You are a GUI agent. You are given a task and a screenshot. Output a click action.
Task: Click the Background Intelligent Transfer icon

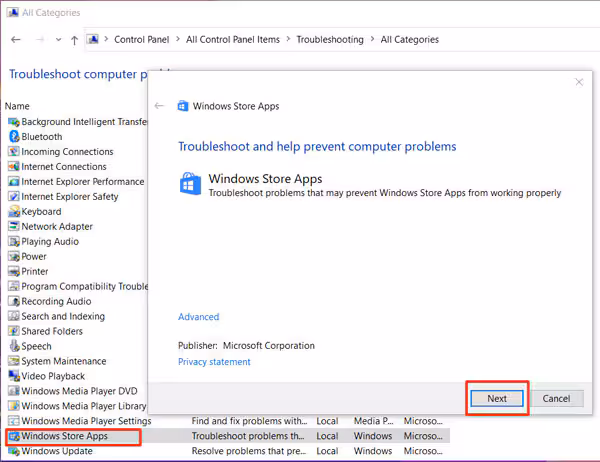tap(14, 122)
